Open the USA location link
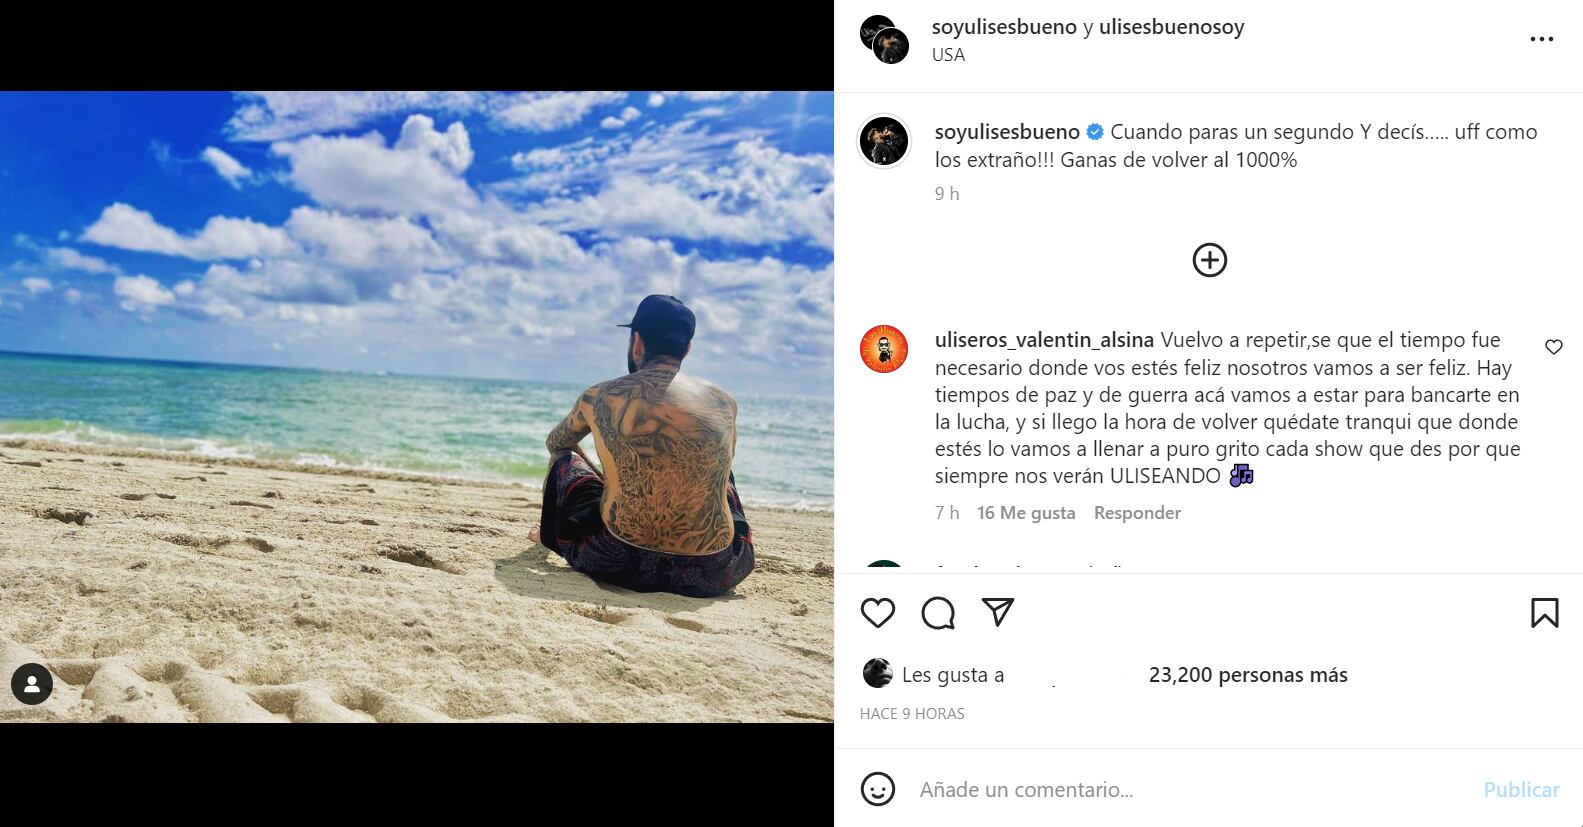Viewport: 1583px width, 827px height. [x=948, y=55]
